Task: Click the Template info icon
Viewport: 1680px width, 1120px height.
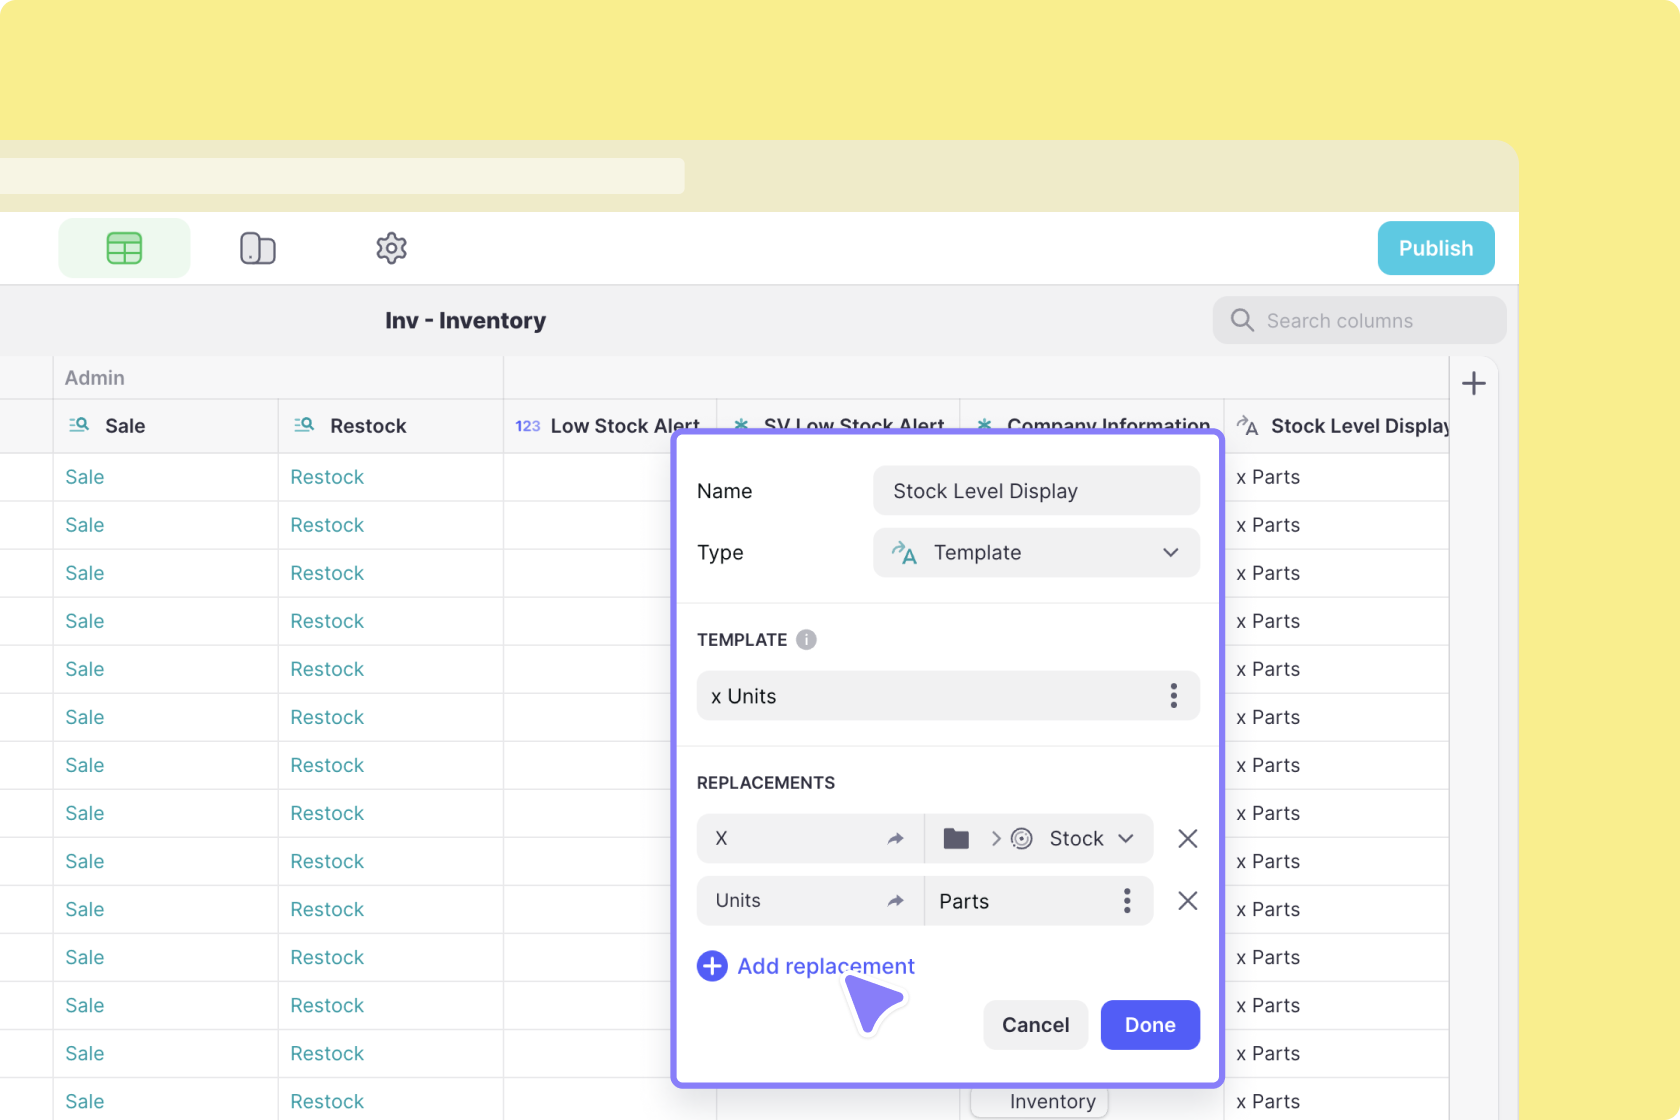Action: [x=806, y=640]
